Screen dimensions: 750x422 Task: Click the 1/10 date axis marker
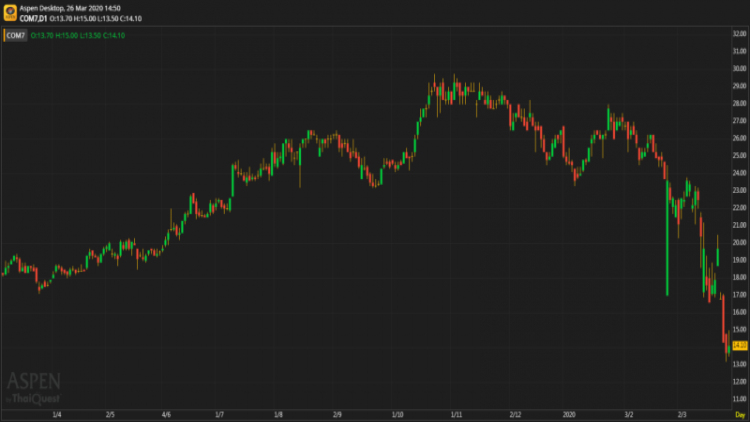(398, 413)
